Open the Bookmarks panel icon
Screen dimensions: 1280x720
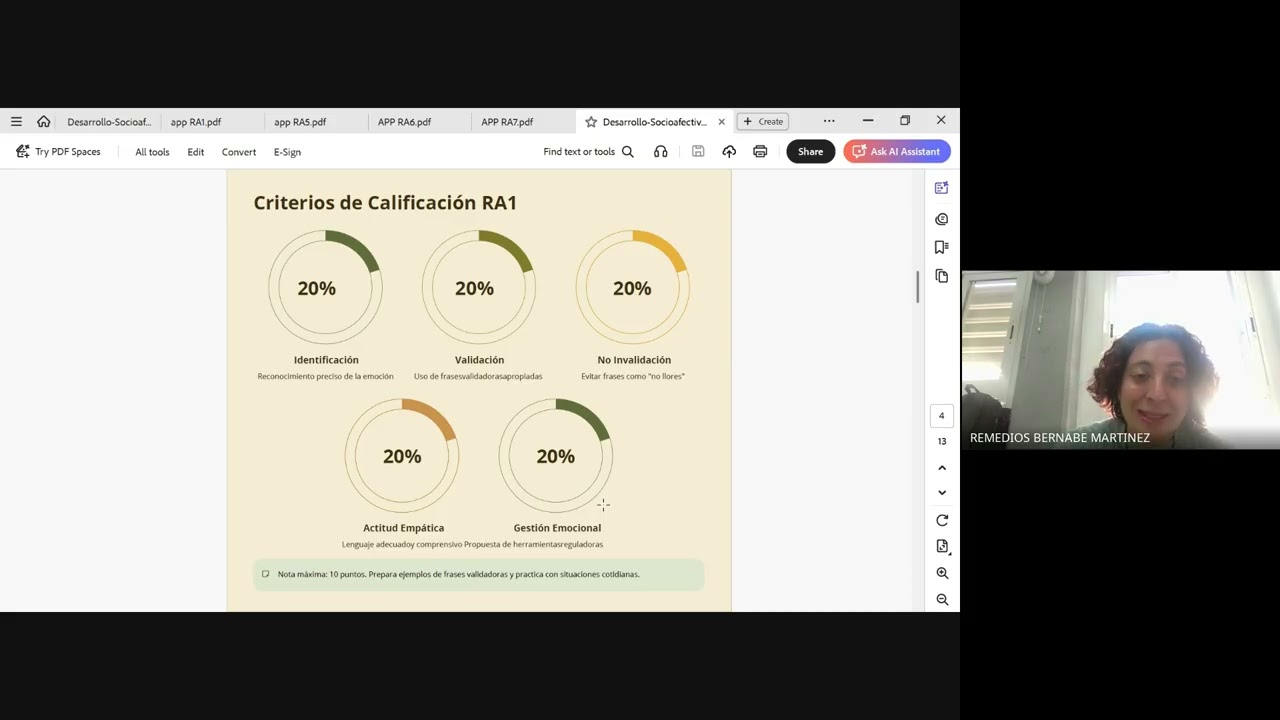(941, 247)
